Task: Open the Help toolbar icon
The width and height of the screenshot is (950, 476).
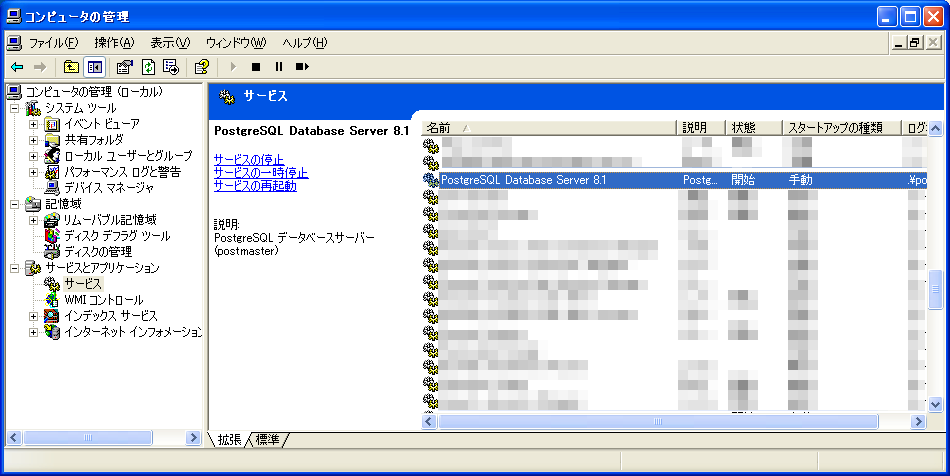Action: pos(202,67)
